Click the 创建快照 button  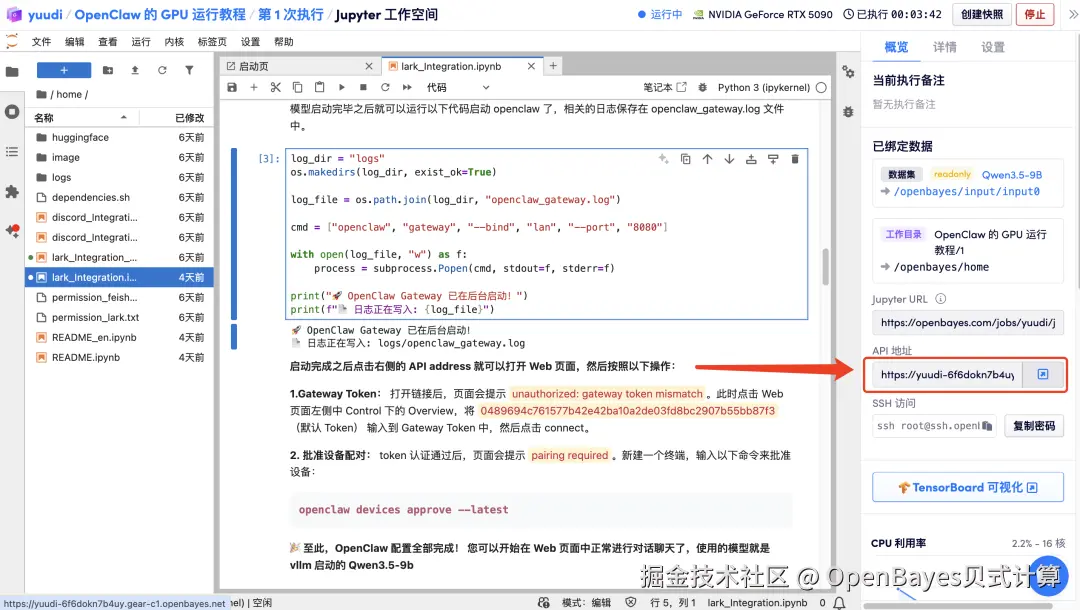(x=982, y=14)
